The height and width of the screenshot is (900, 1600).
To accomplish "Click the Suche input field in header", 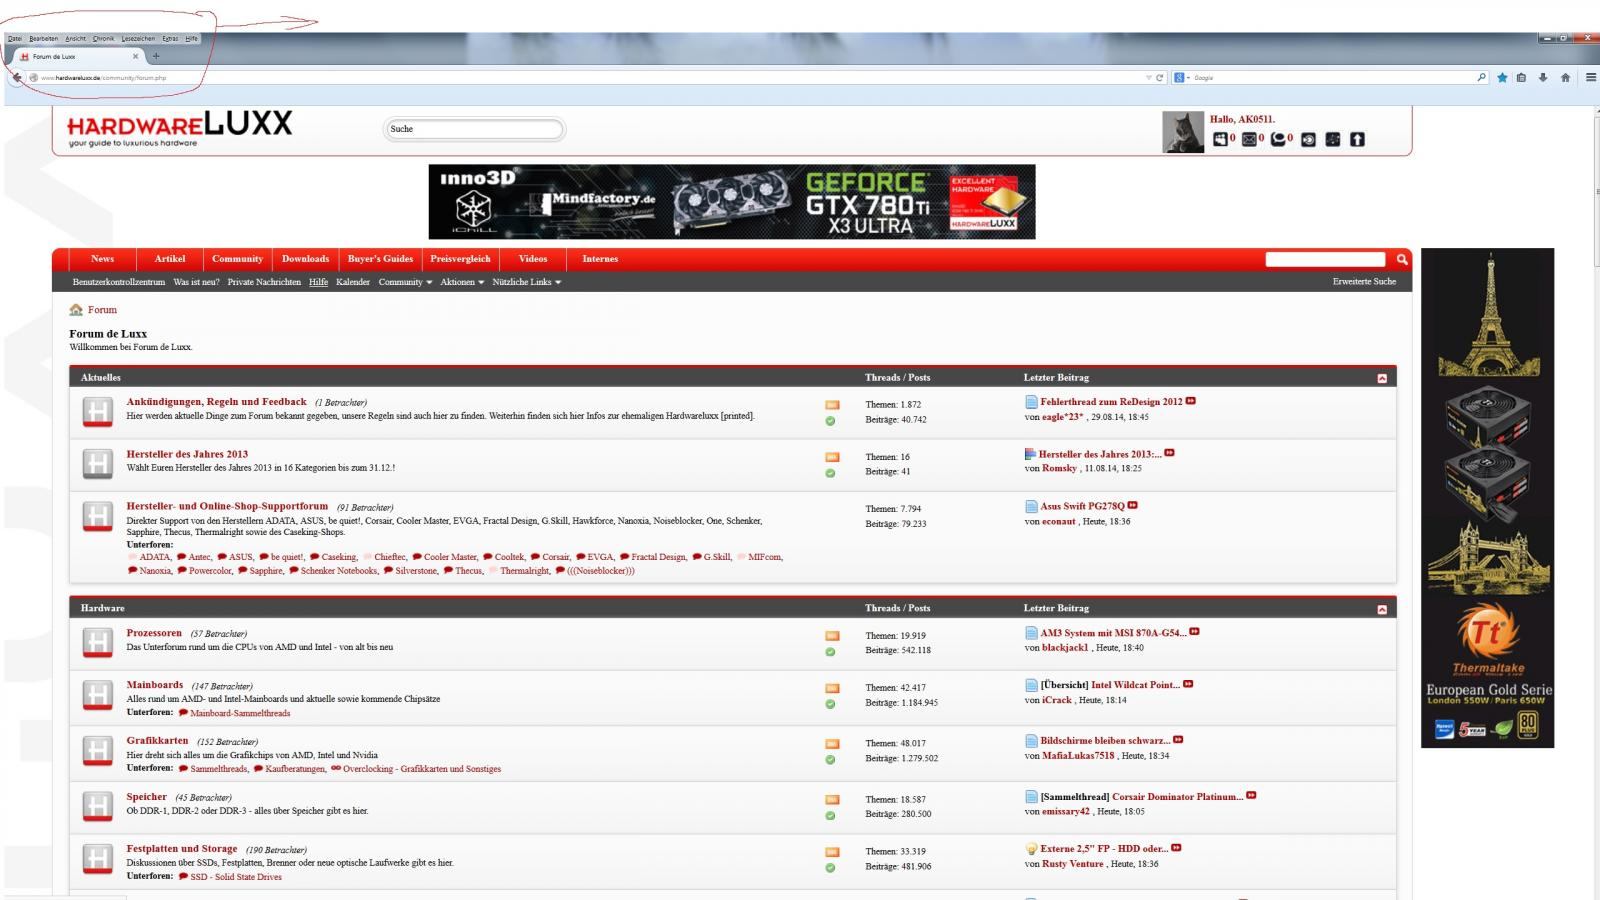I will click(474, 129).
